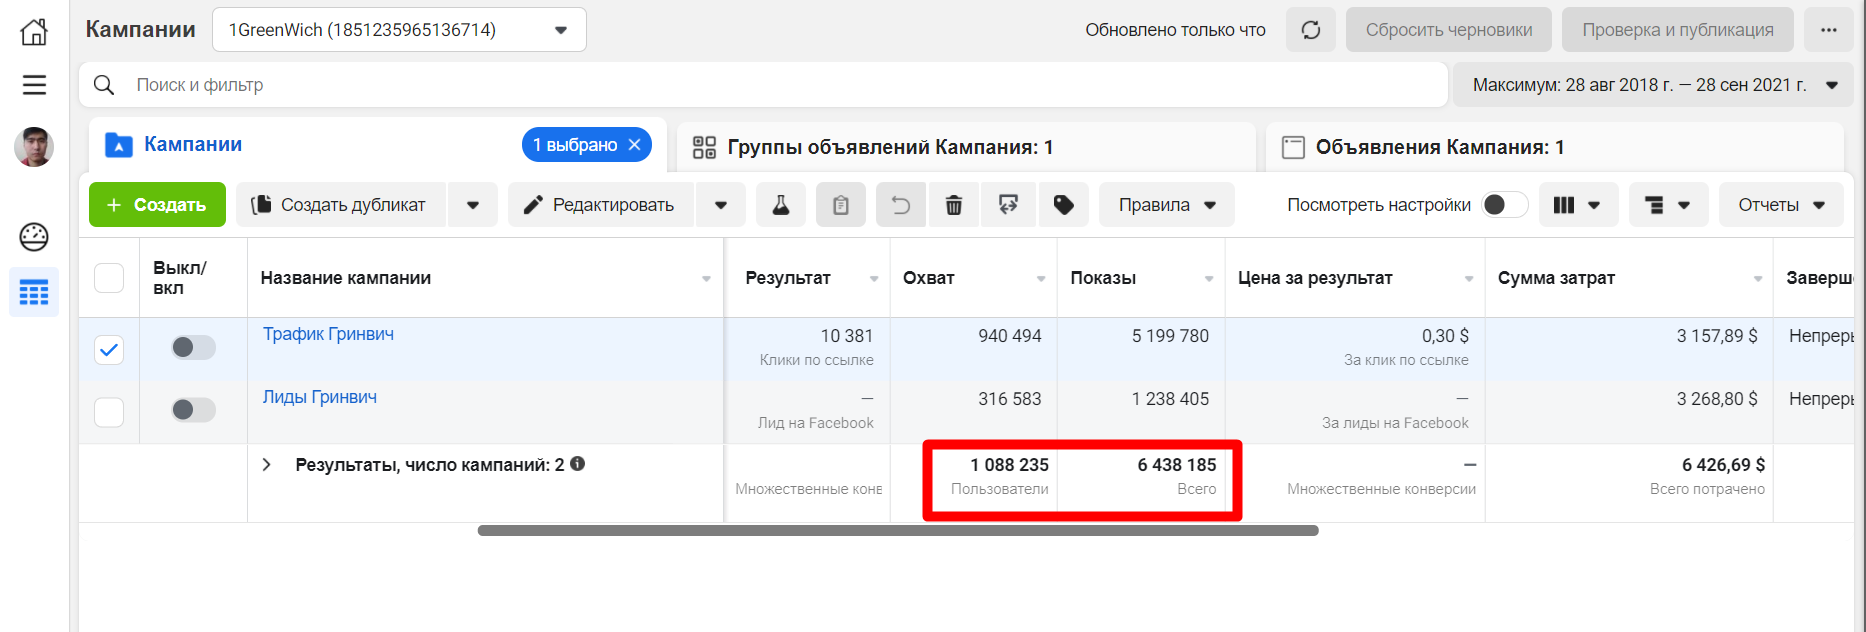Enable the Посмотреть настройки toggle
Viewport: 1866px width, 632px height.
(x=1503, y=205)
